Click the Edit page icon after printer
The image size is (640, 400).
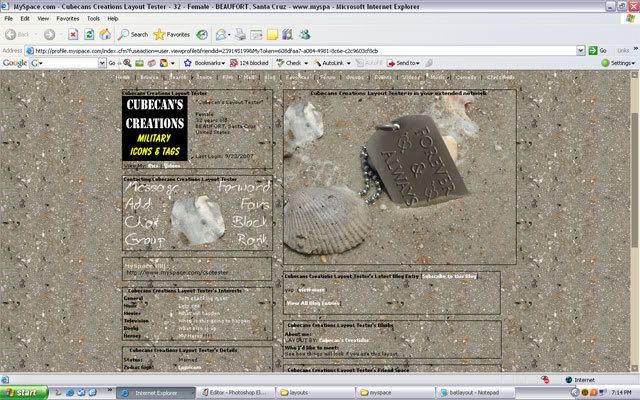(256, 35)
